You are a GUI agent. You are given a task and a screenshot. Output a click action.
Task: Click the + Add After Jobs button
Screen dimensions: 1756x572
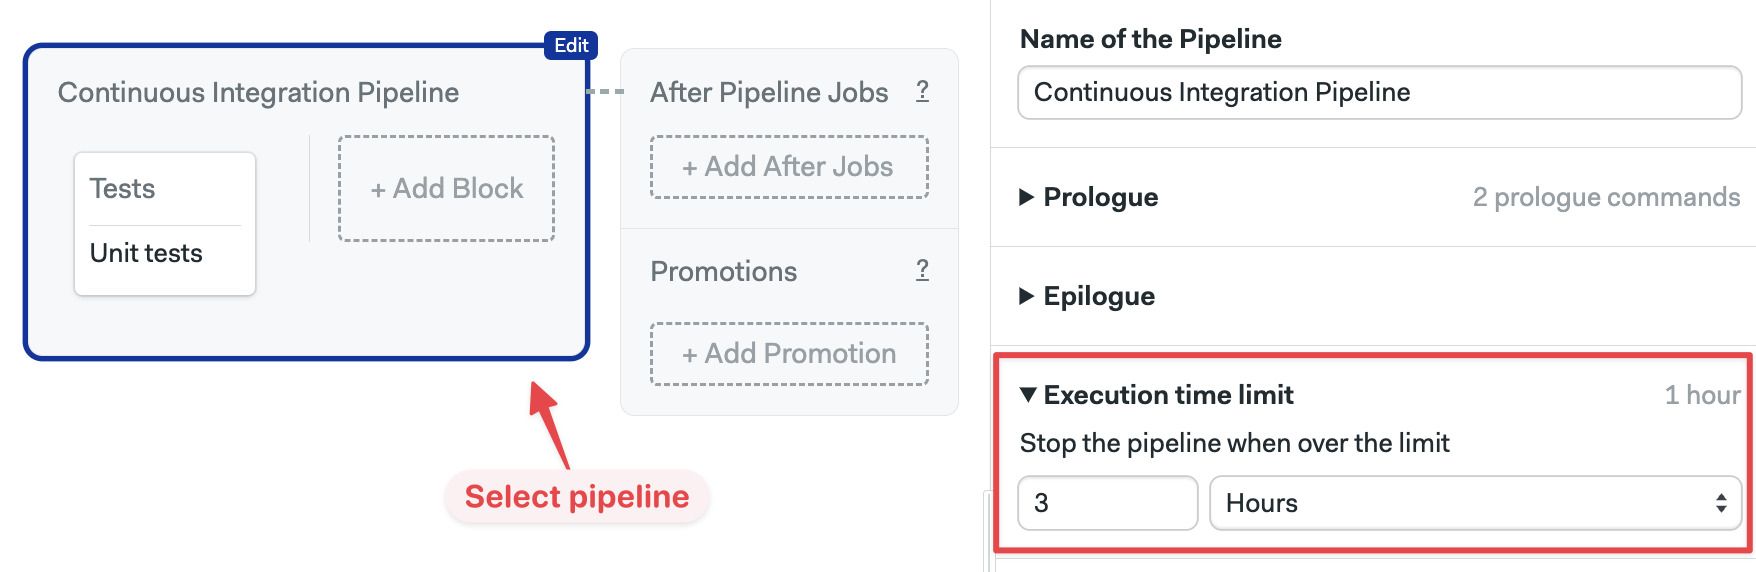(789, 166)
